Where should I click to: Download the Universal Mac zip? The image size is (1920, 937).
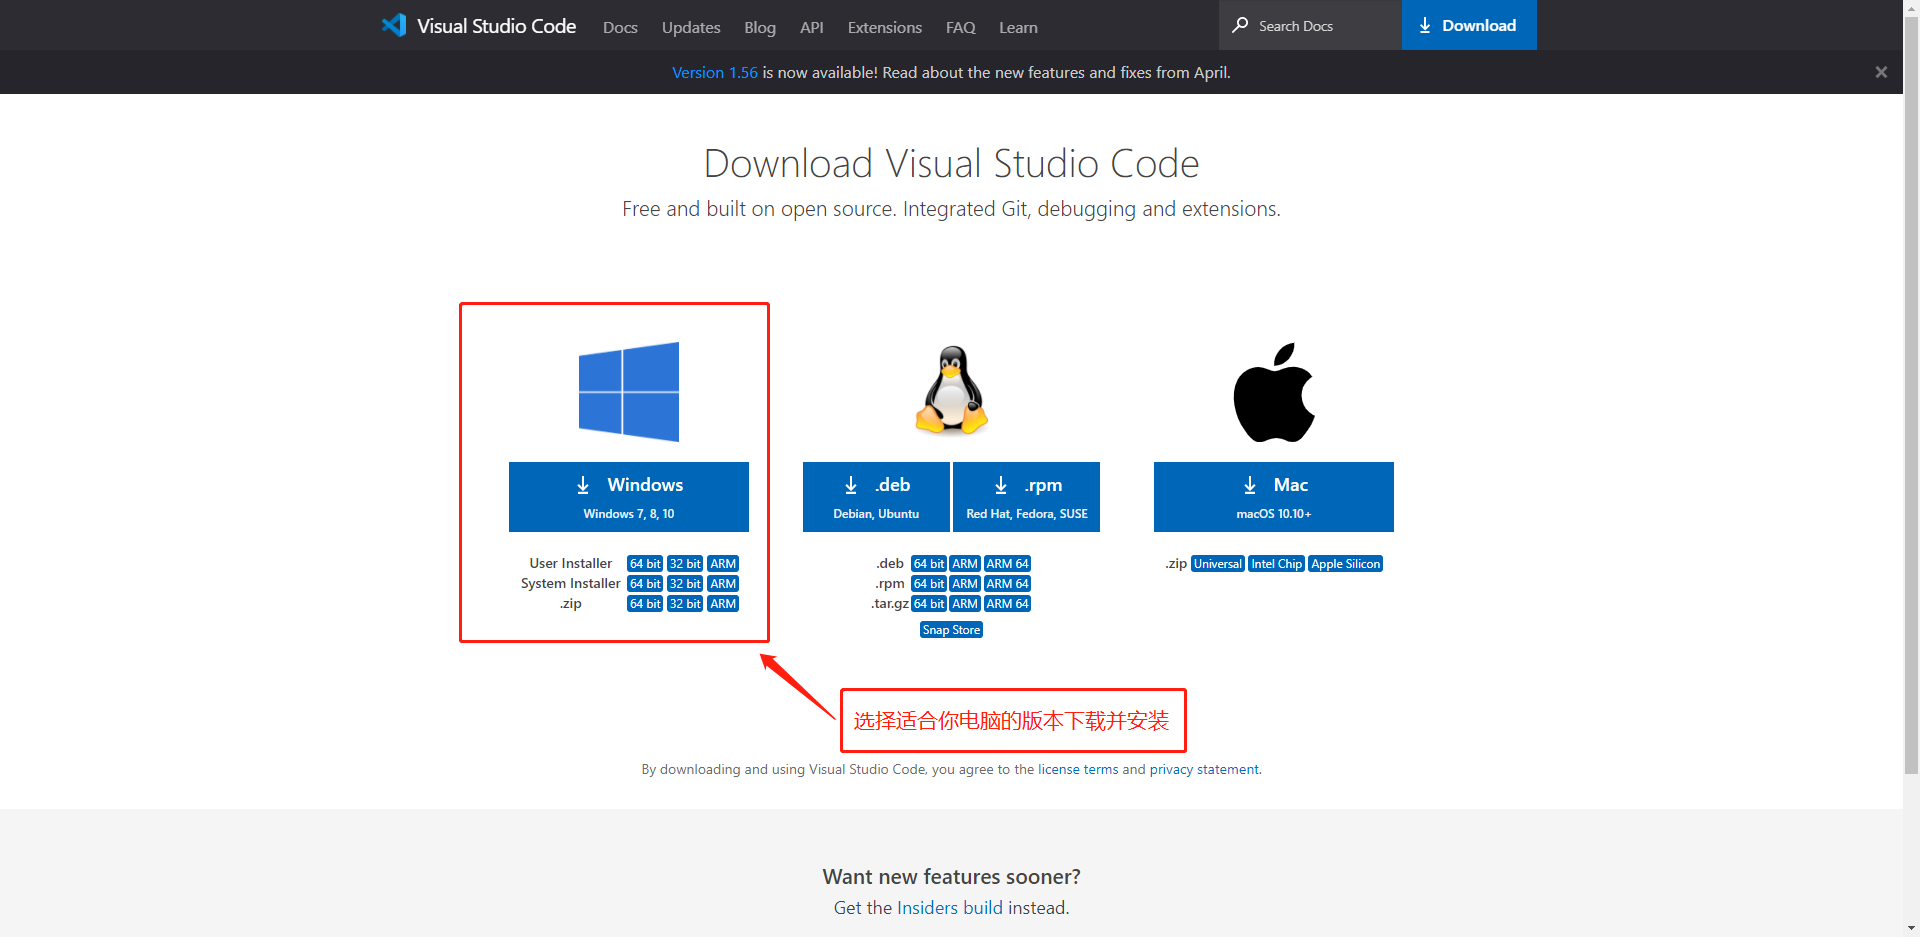tap(1217, 563)
